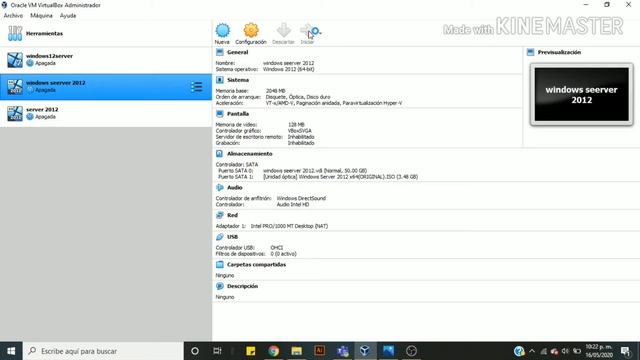Click the taskbar search box
Screen dimensions: 640x360
coord(103,351)
